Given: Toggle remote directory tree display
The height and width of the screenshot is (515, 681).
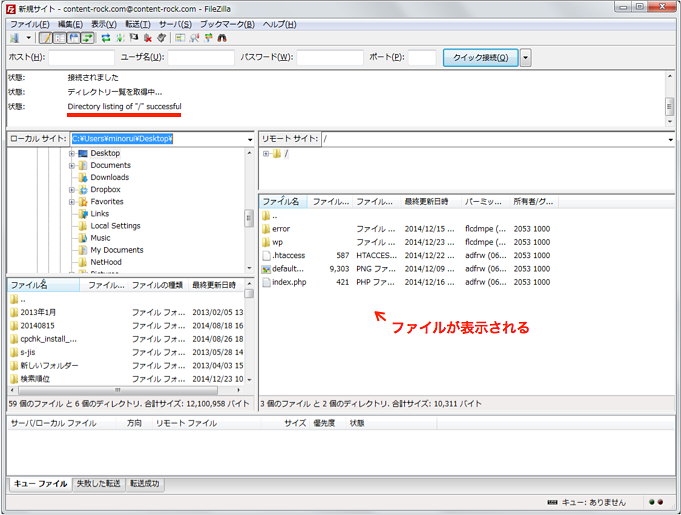Looking at the screenshot, I should click(73, 38).
